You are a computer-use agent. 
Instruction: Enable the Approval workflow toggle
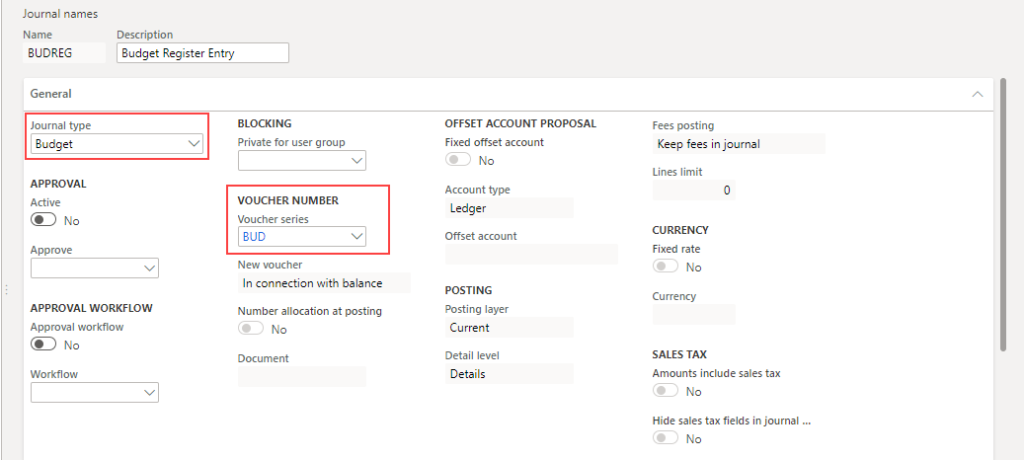(44, 344)
